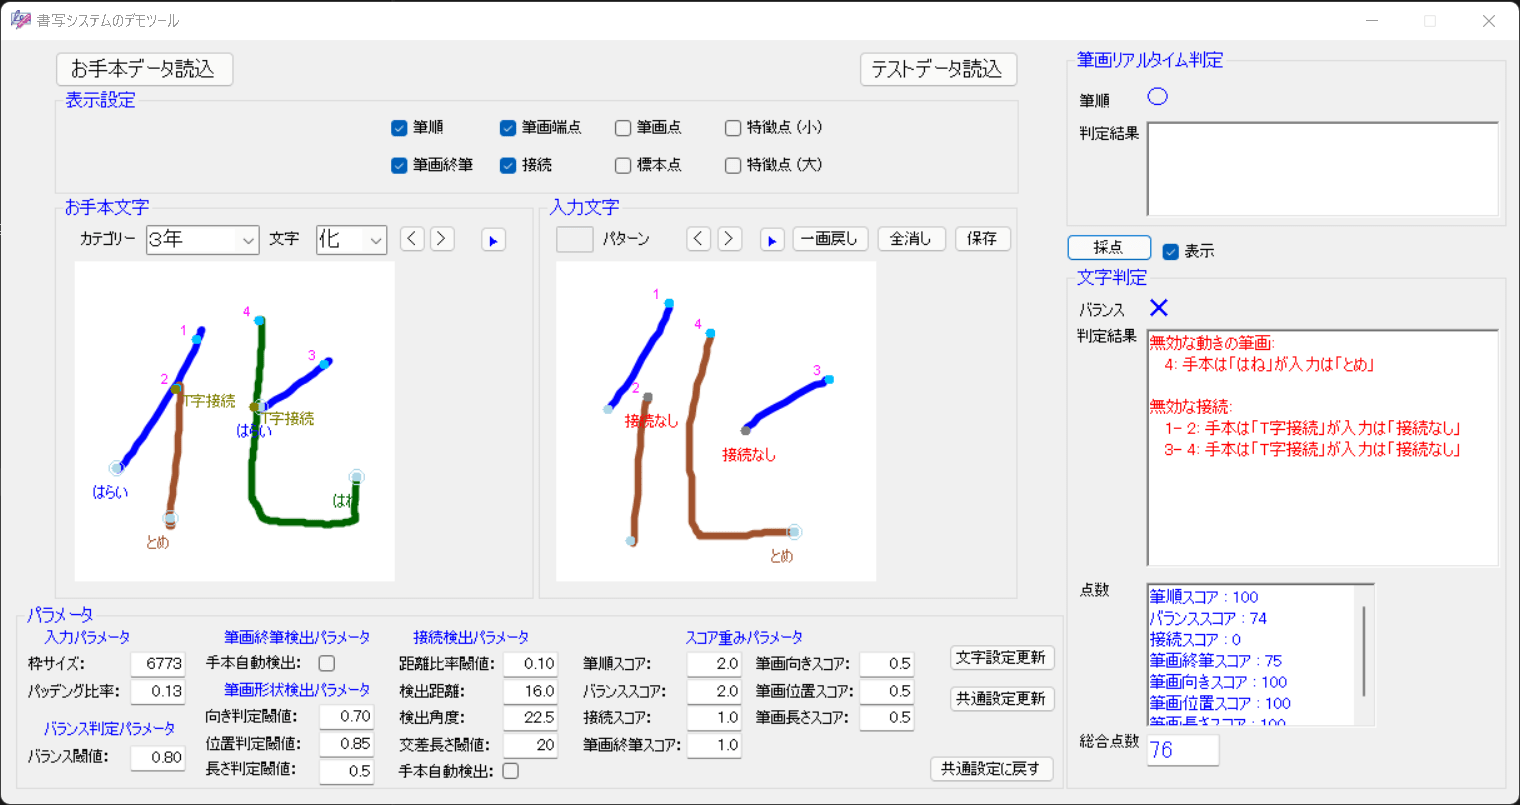Enable 手本自動検出 under 筆画終筆検出パラメータ
This screenshot has height=805, width=1520.
tap(327, 663)
